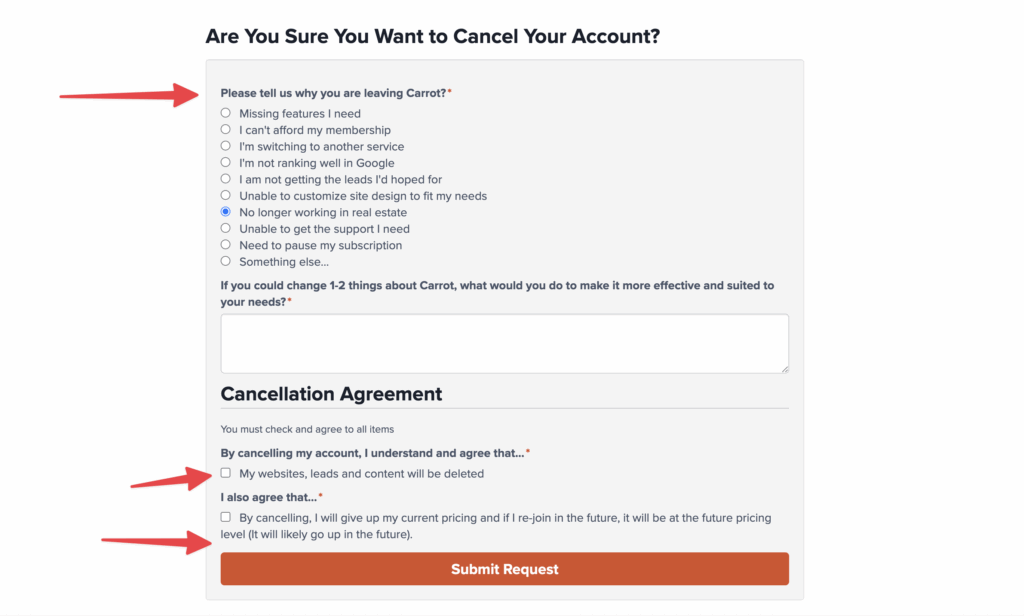
Task: Click the 'Cancellation Agreement' section heading
Action: tap(331, 394)
